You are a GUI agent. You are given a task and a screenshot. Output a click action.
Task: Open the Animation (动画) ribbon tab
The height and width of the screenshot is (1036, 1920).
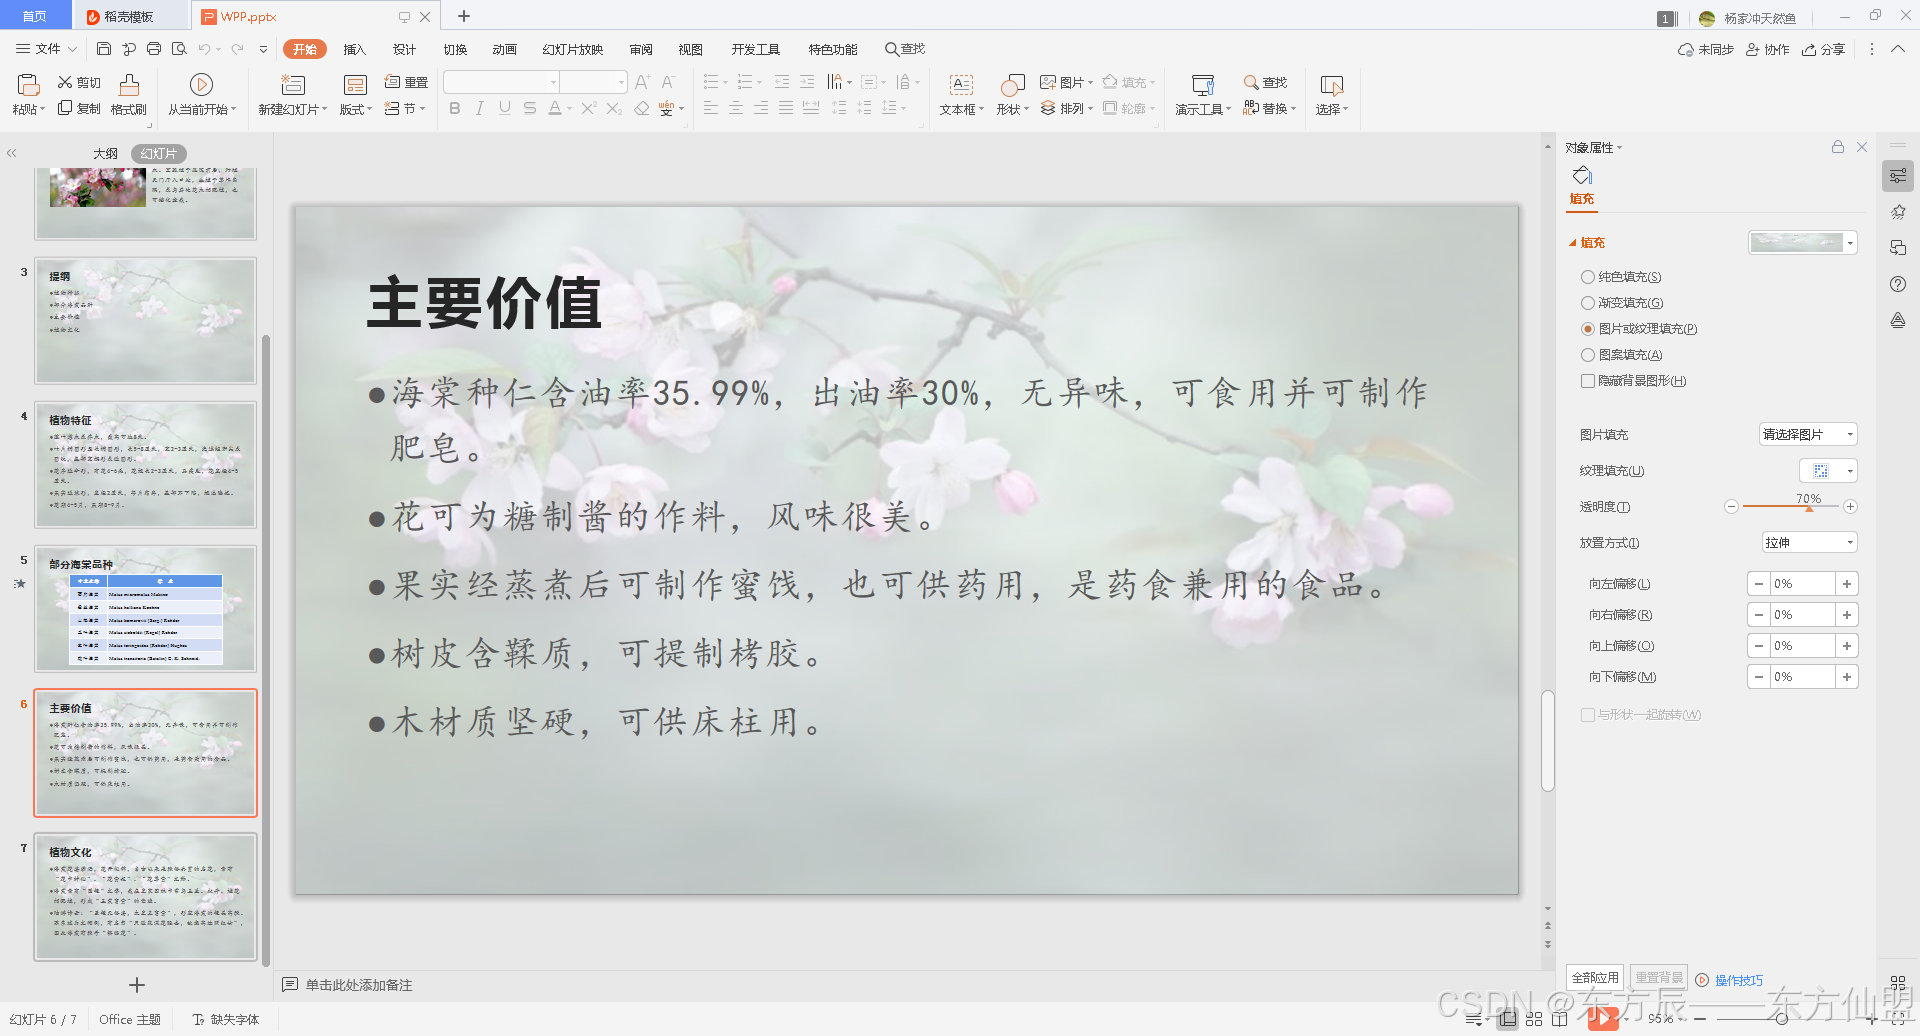tap(504, 49)
